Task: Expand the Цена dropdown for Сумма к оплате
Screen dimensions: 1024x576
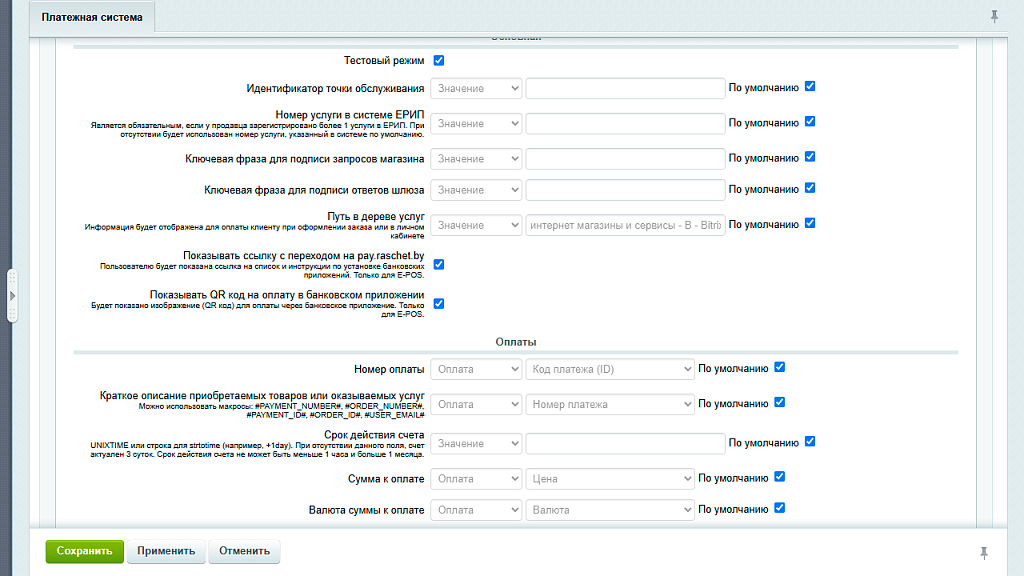Action: click(610, 480)
